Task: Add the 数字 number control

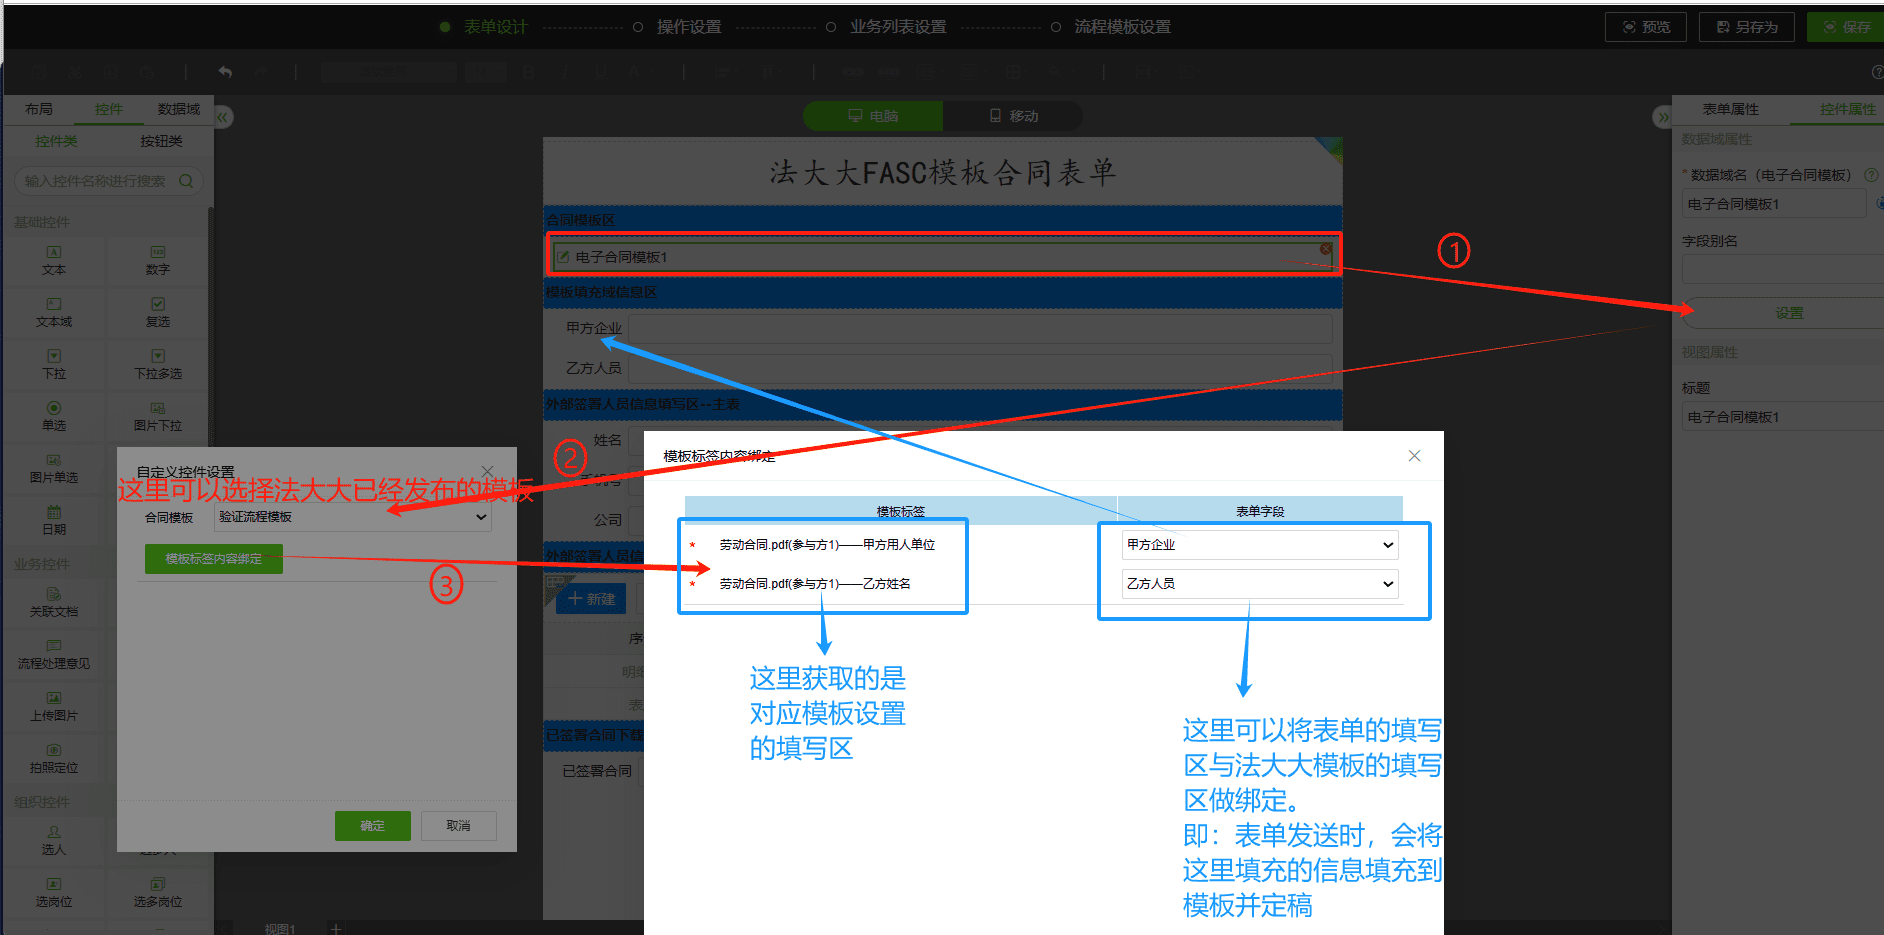Action: click(x=157, y=260)
